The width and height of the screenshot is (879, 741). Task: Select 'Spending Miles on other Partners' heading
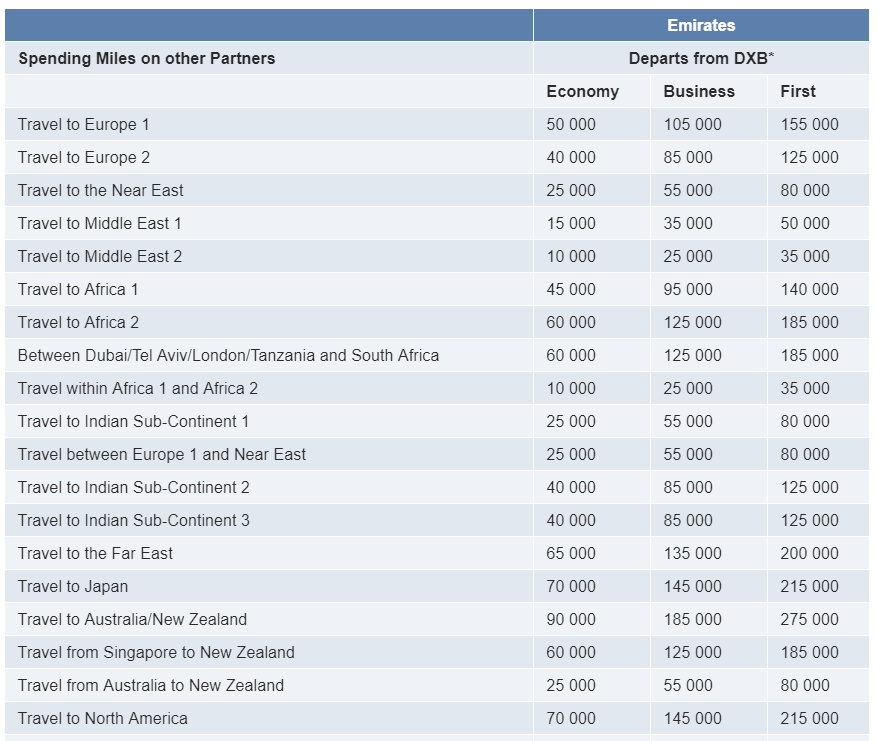(147, 58)
